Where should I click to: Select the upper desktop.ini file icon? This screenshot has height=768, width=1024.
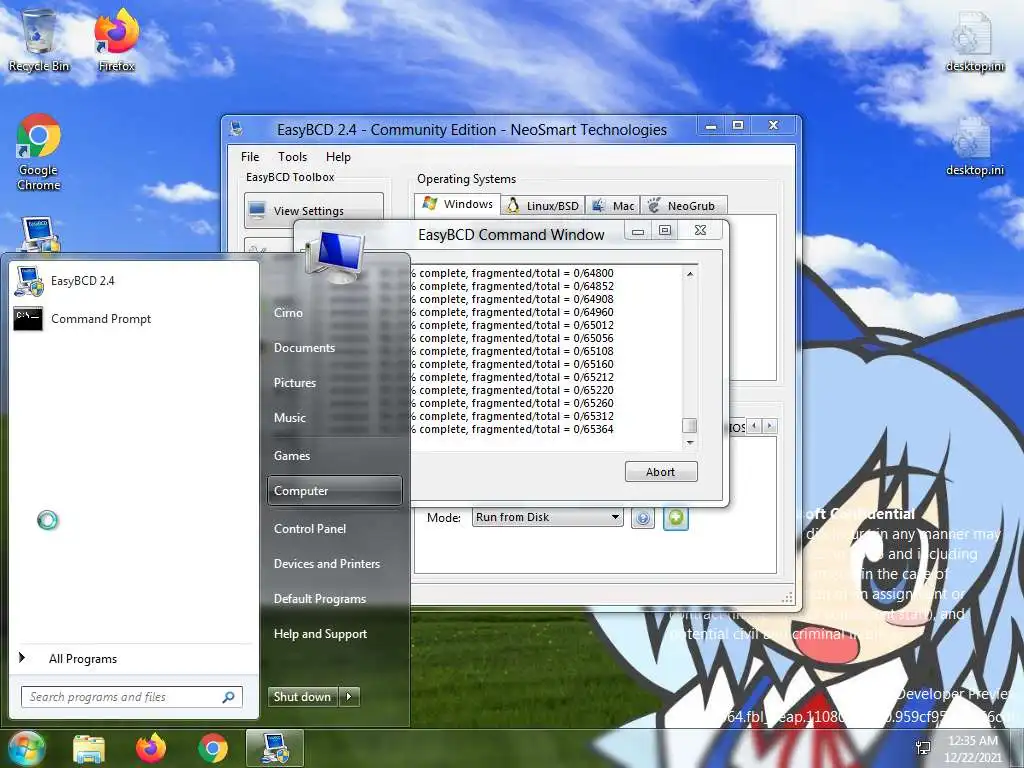tap(974, 40)
